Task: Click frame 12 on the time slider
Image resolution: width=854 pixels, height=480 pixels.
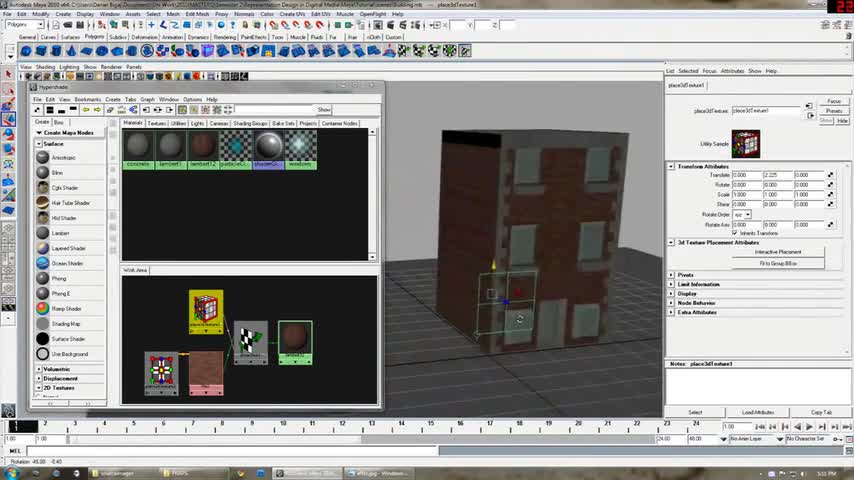Action: [x=342, y=424]
